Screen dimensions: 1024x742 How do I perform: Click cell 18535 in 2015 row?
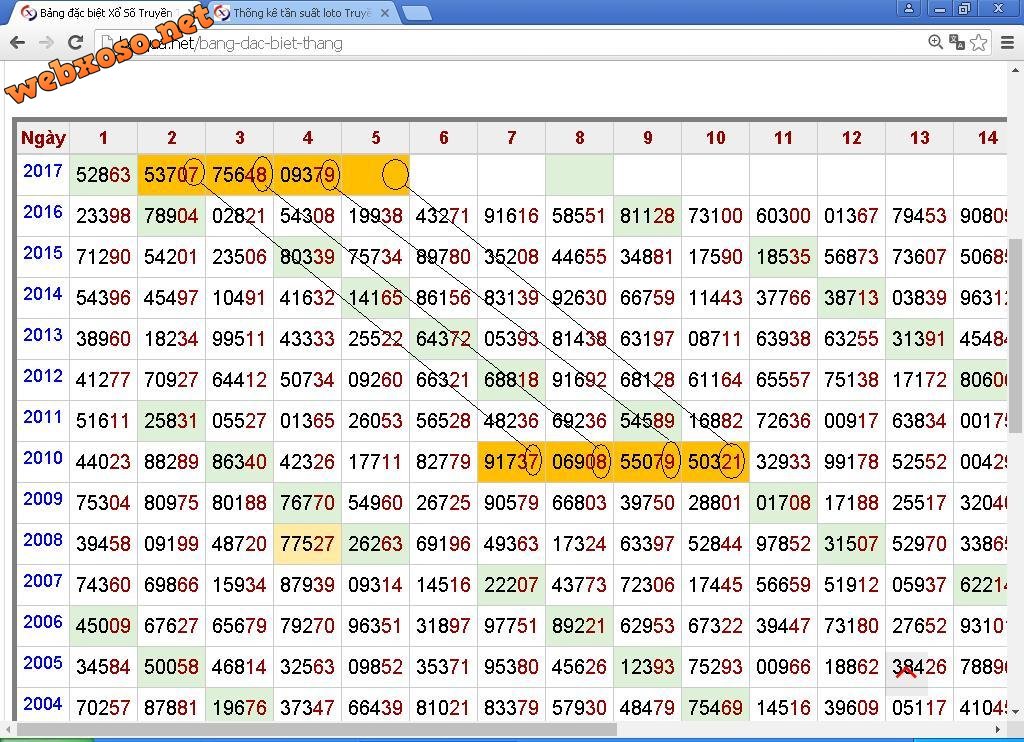tap(784, 257)
